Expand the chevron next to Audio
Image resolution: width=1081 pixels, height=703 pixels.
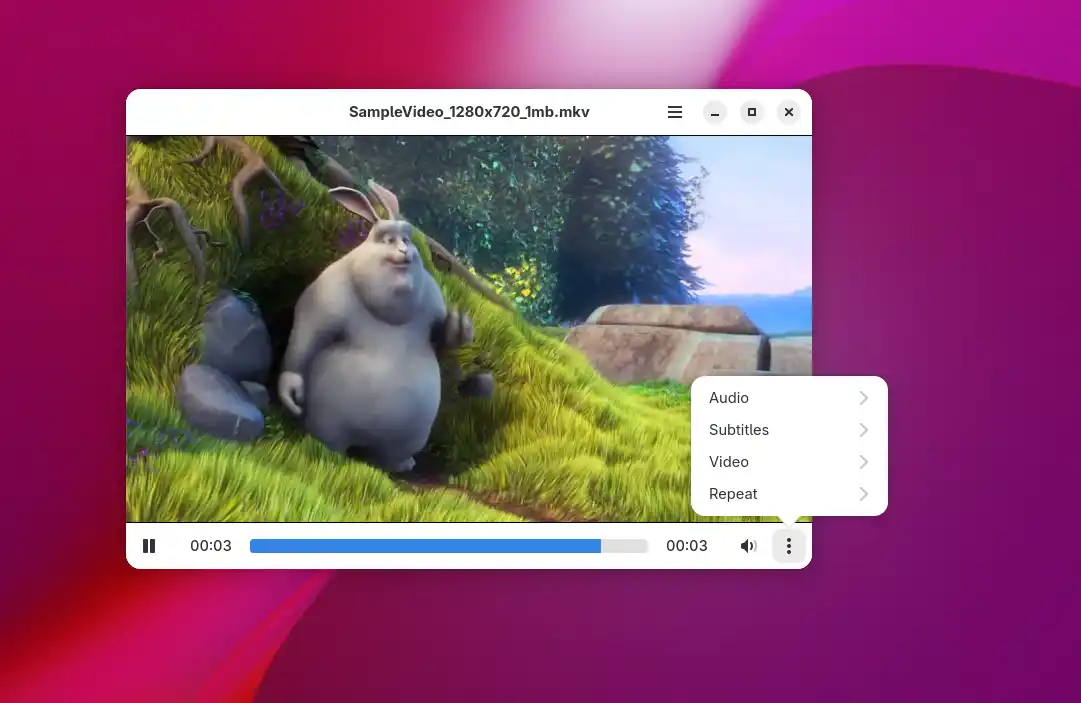point(864,398)
